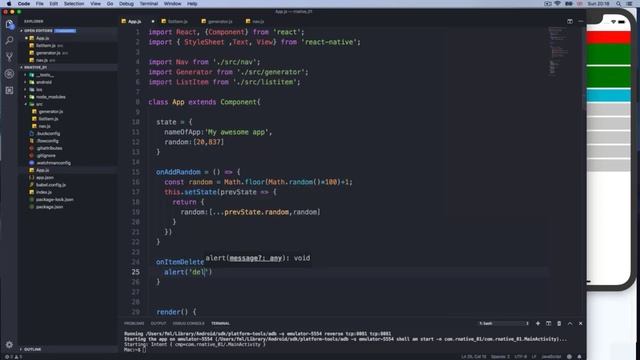Click the notifications bell in the status bar
The height and width of the screenshot is (360, 640).
pos(579,357)
